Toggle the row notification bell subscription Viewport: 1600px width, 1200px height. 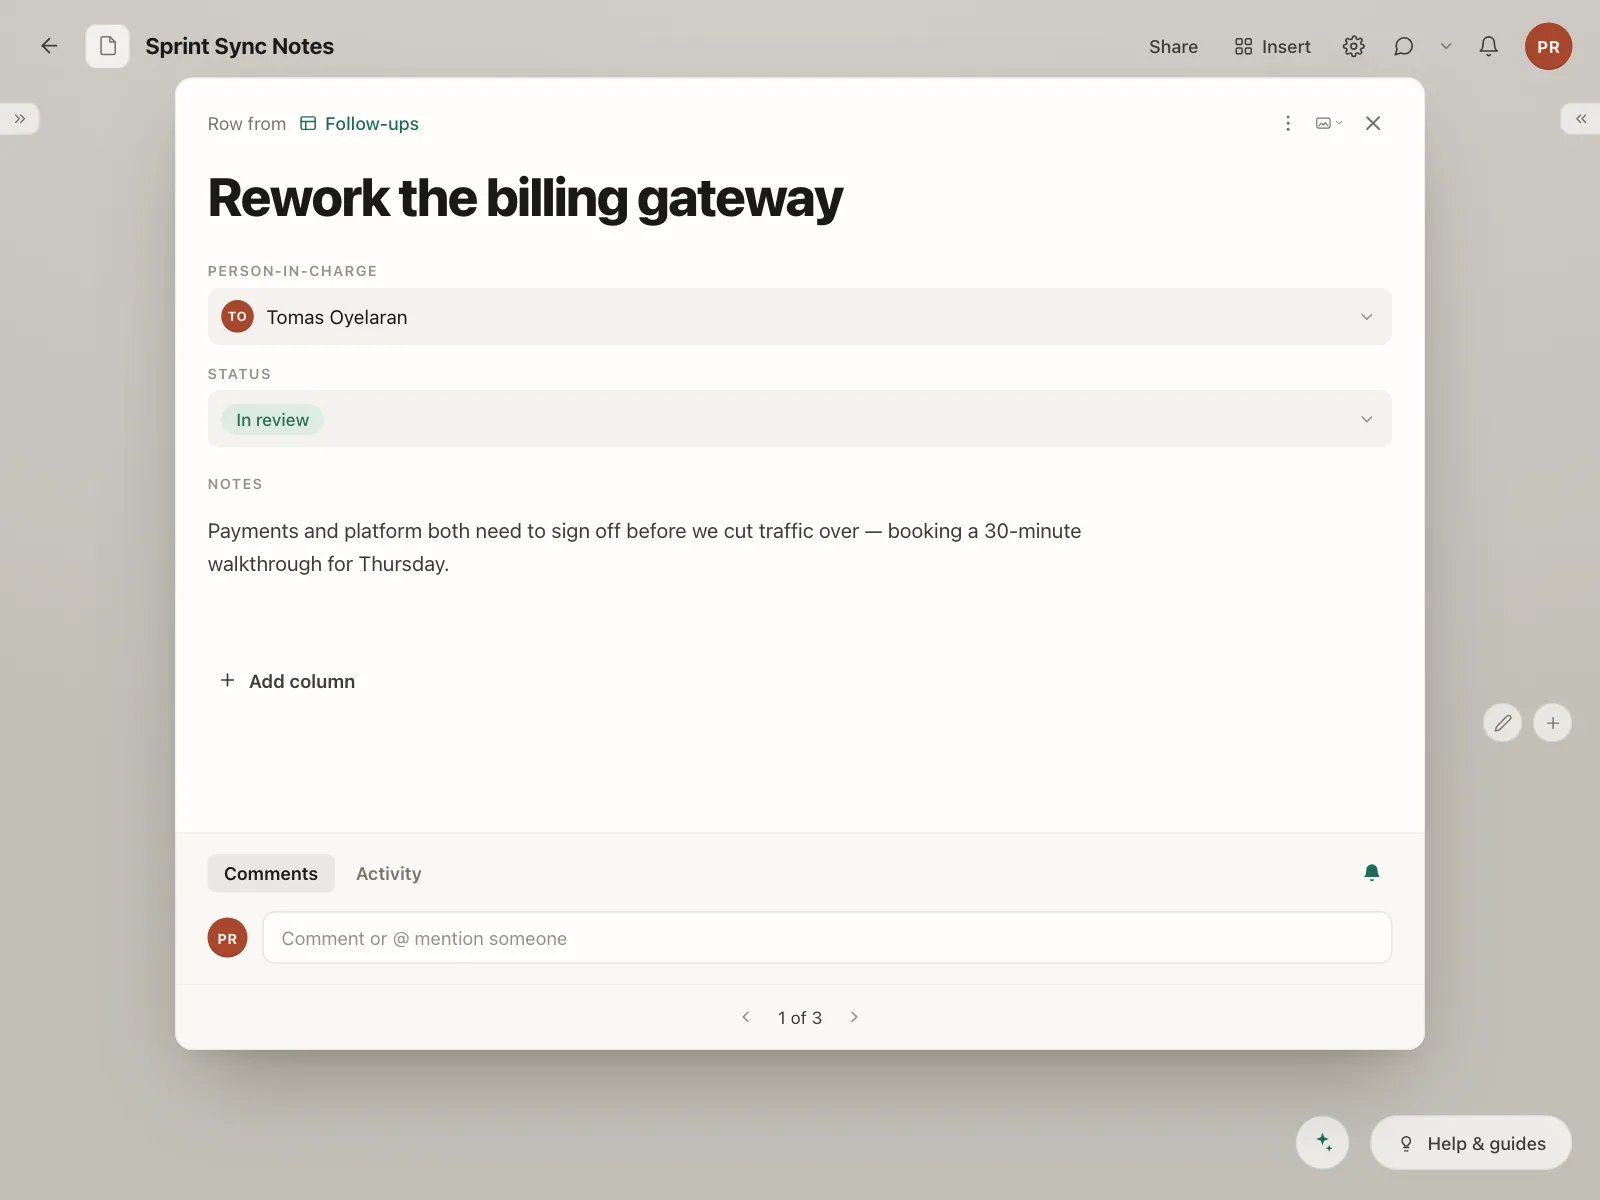coord(1372,873)
